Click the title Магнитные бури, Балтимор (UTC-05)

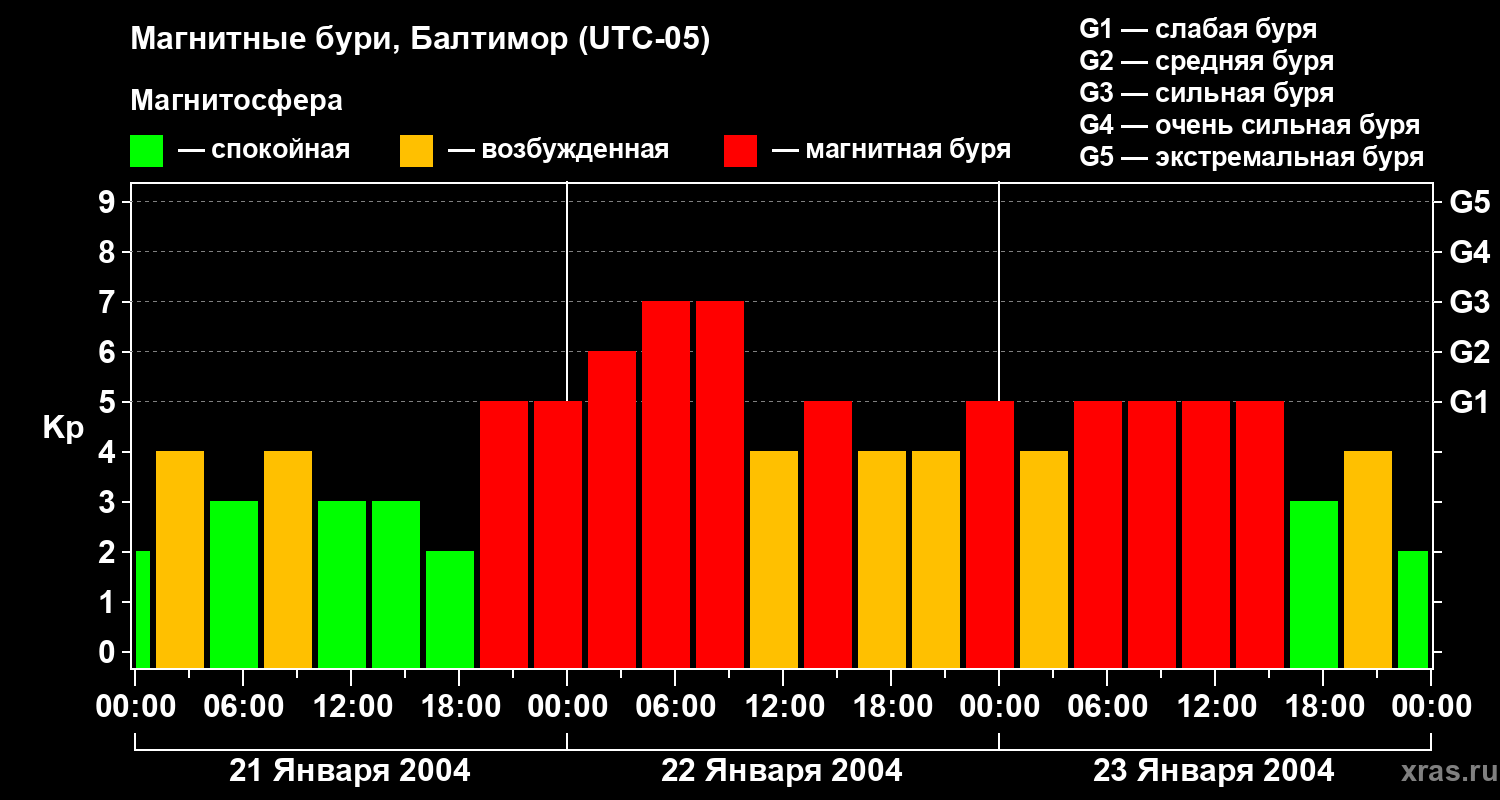point(420,41)
